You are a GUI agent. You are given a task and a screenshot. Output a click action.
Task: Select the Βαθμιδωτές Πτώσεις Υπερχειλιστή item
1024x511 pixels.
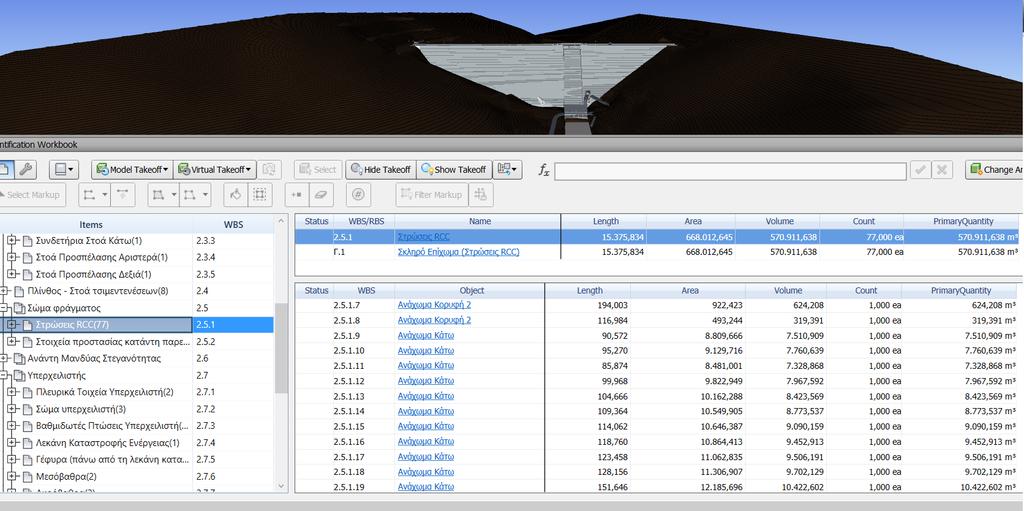(112, 426)
